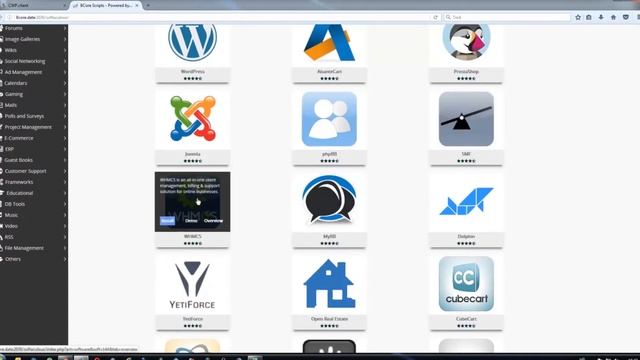
Task: Expand the Mails category
Action: (34, 105)
